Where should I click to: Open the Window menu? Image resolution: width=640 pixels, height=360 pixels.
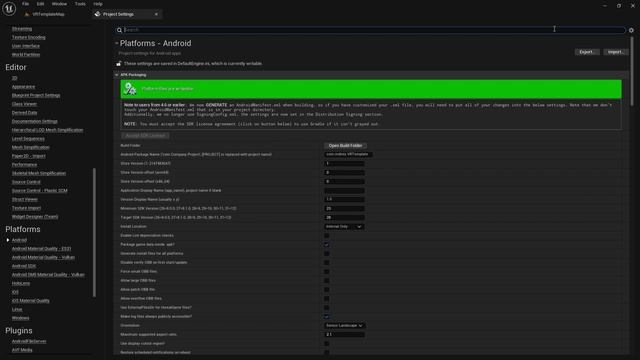tap(59, 4)
